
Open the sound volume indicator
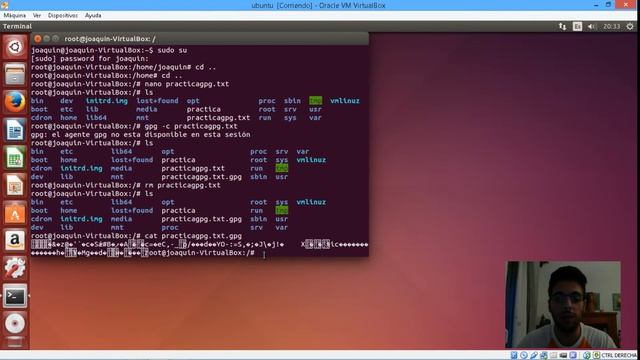[x=591, y=27]
